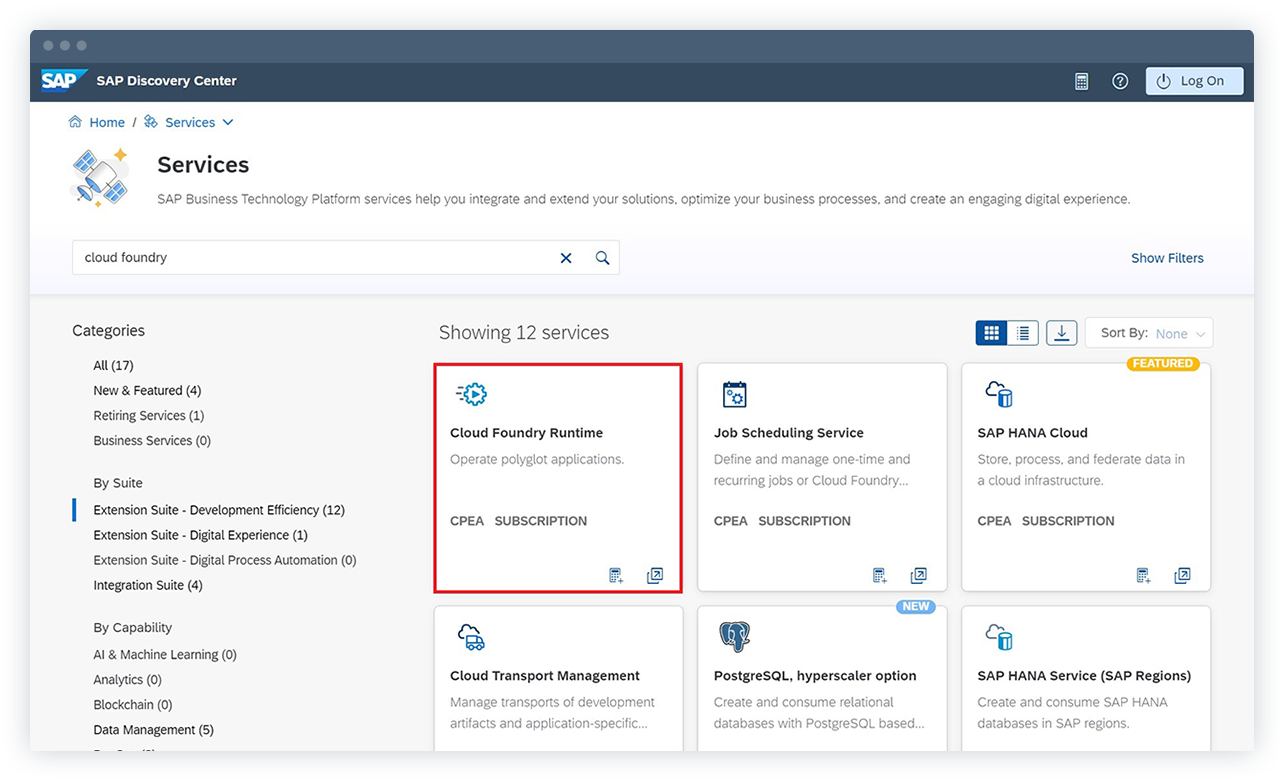Click the Cloud Foundry Runtime gear-cloud service icon
The width and height of the screenshot is (1284, 780).
(x=471, y=394)
